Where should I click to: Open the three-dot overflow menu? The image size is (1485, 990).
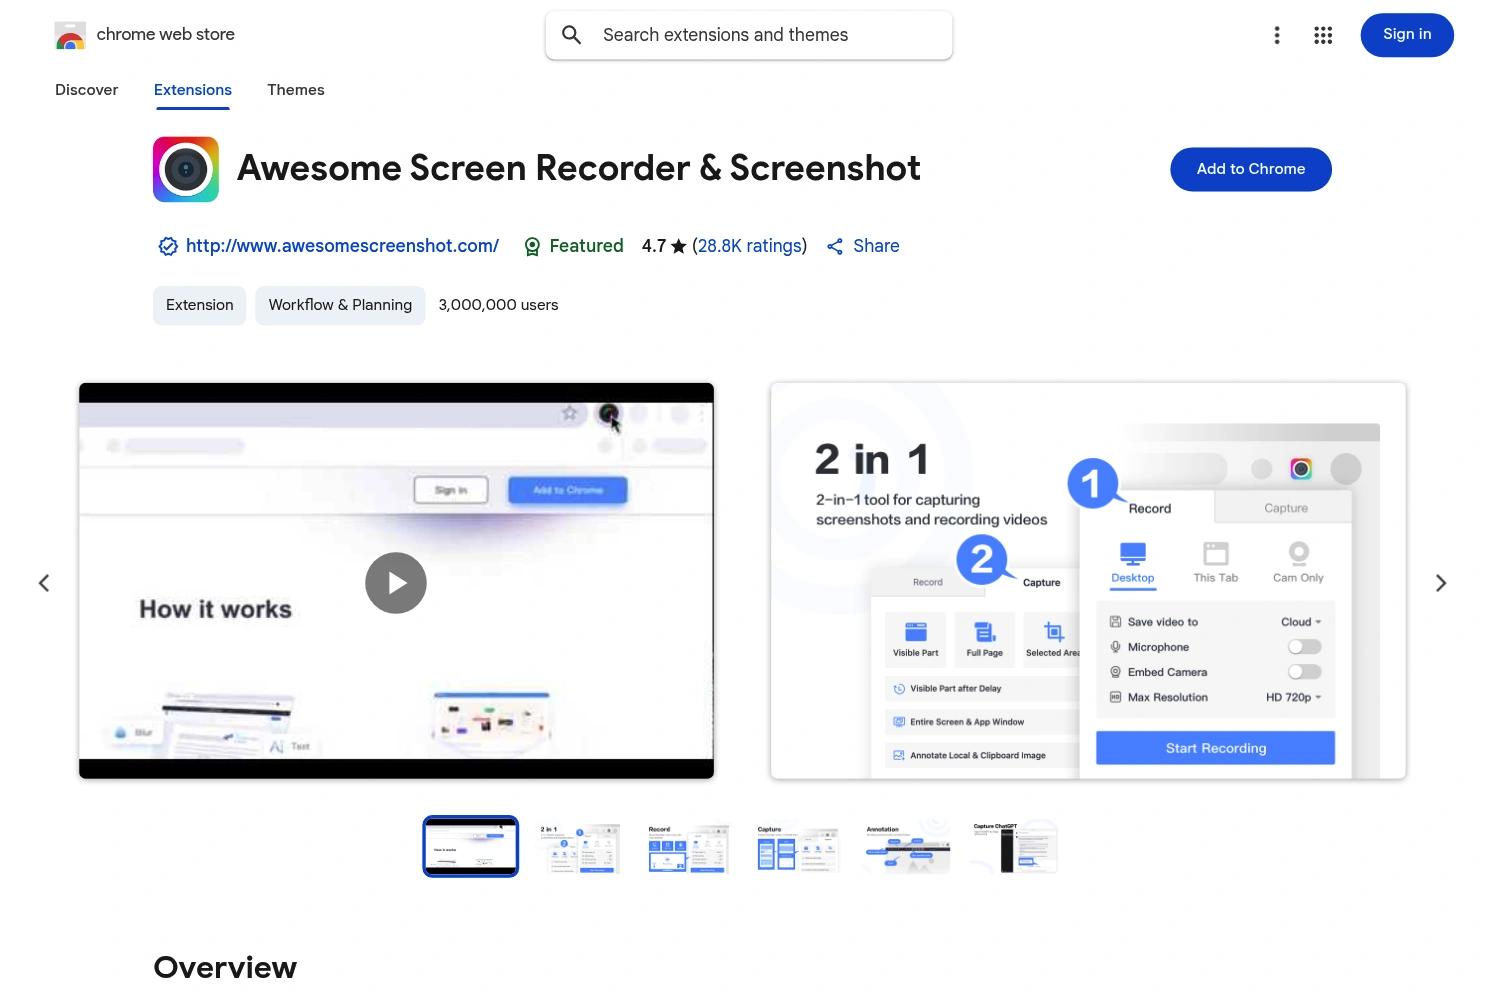tap(1277, 35)
